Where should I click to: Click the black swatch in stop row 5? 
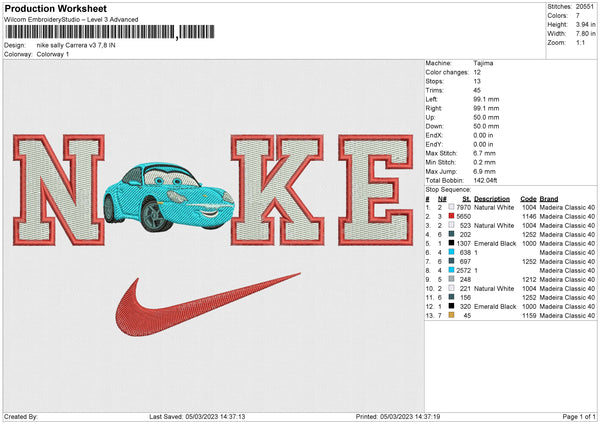tap(452, 243)
